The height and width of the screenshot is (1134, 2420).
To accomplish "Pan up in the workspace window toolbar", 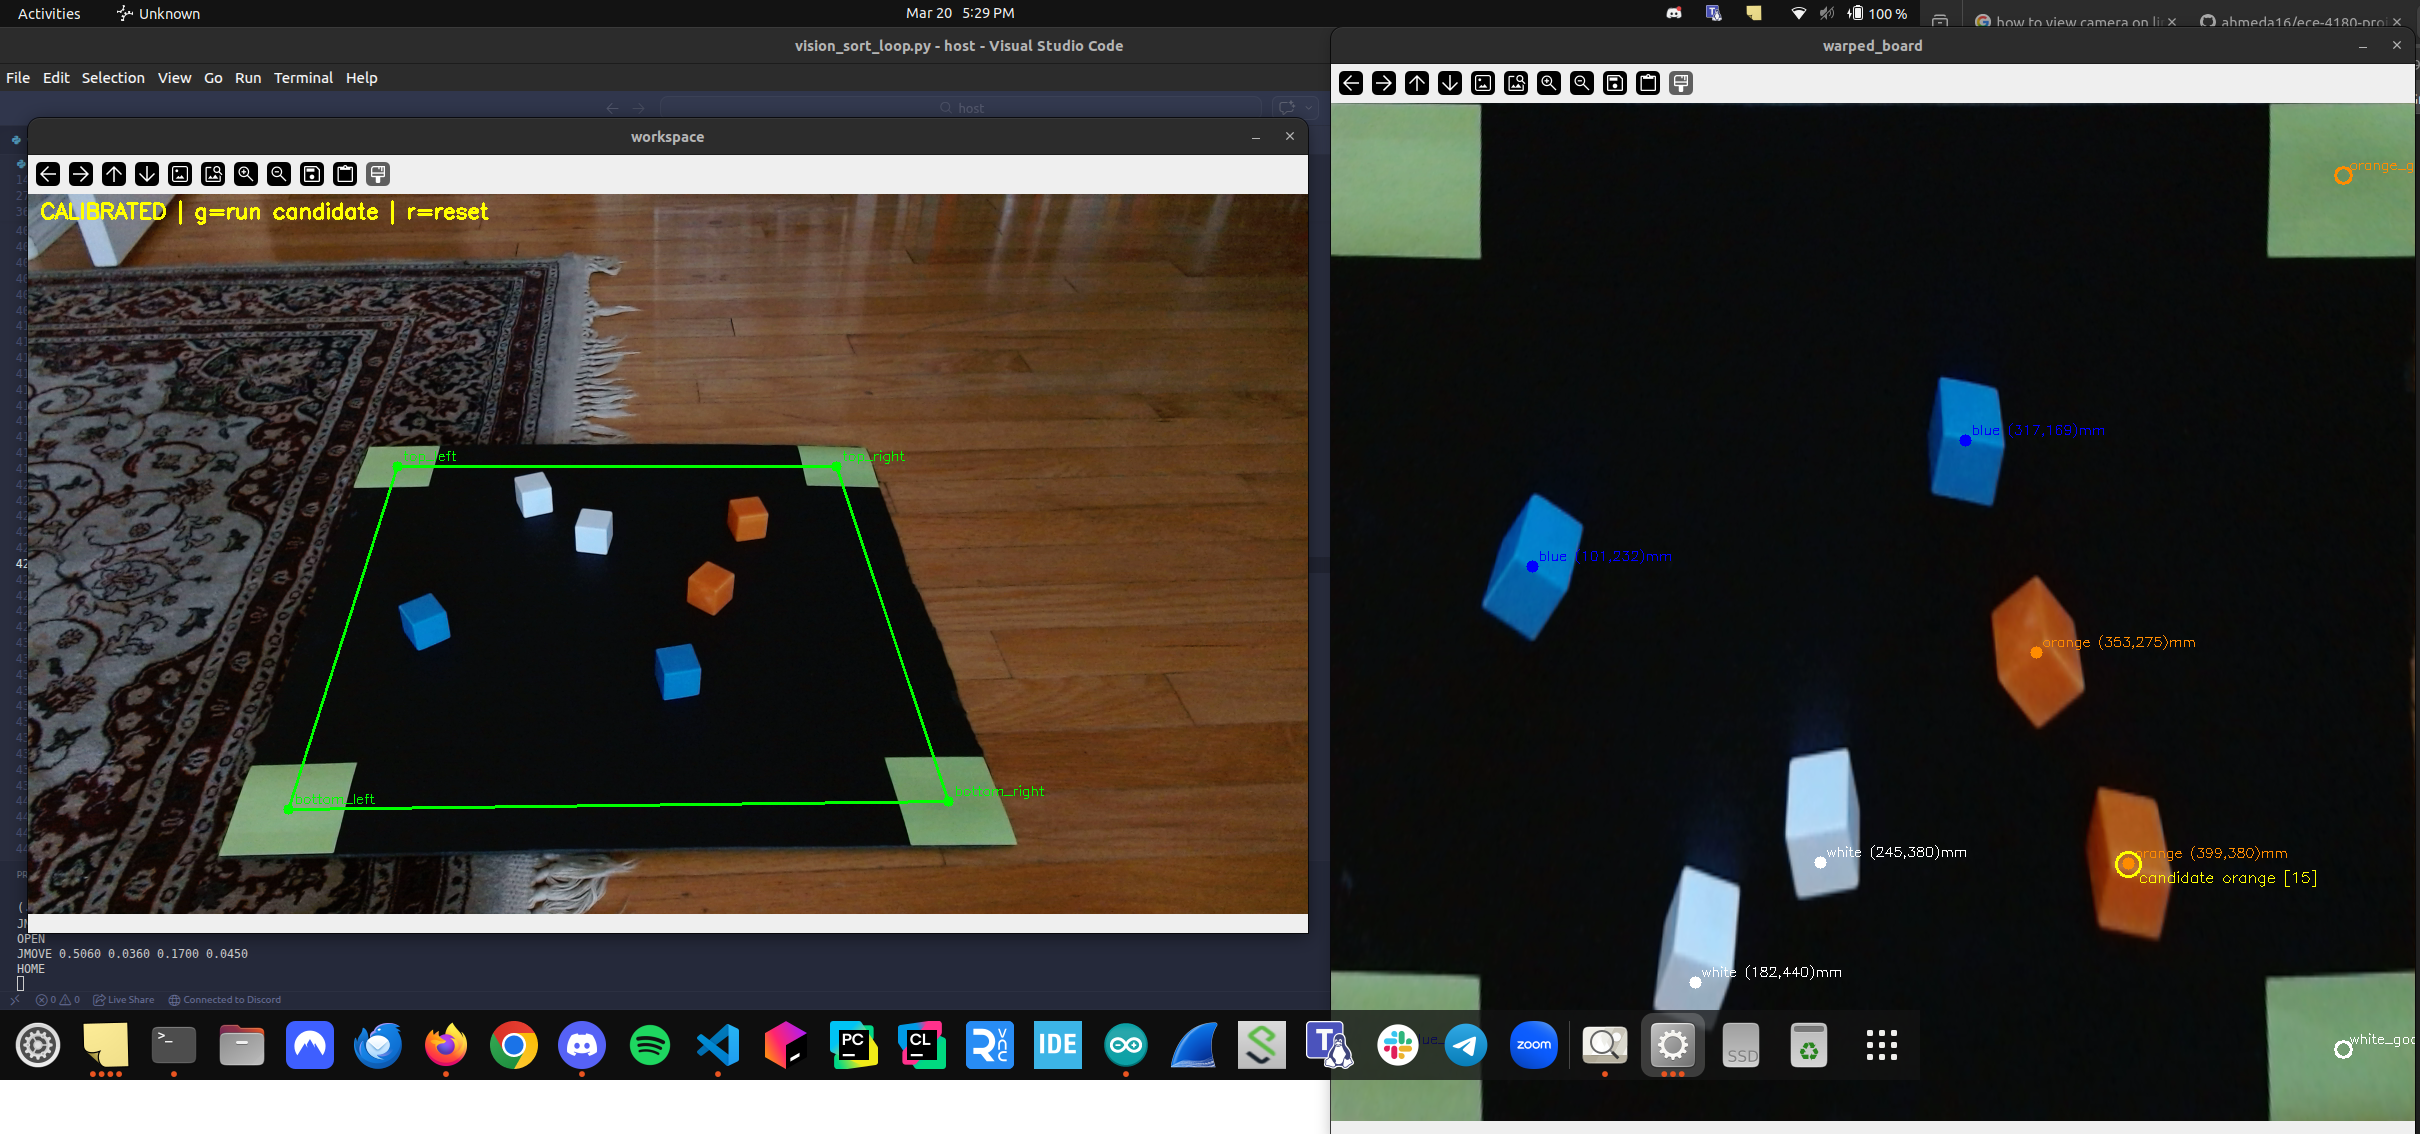I will 114,174.
